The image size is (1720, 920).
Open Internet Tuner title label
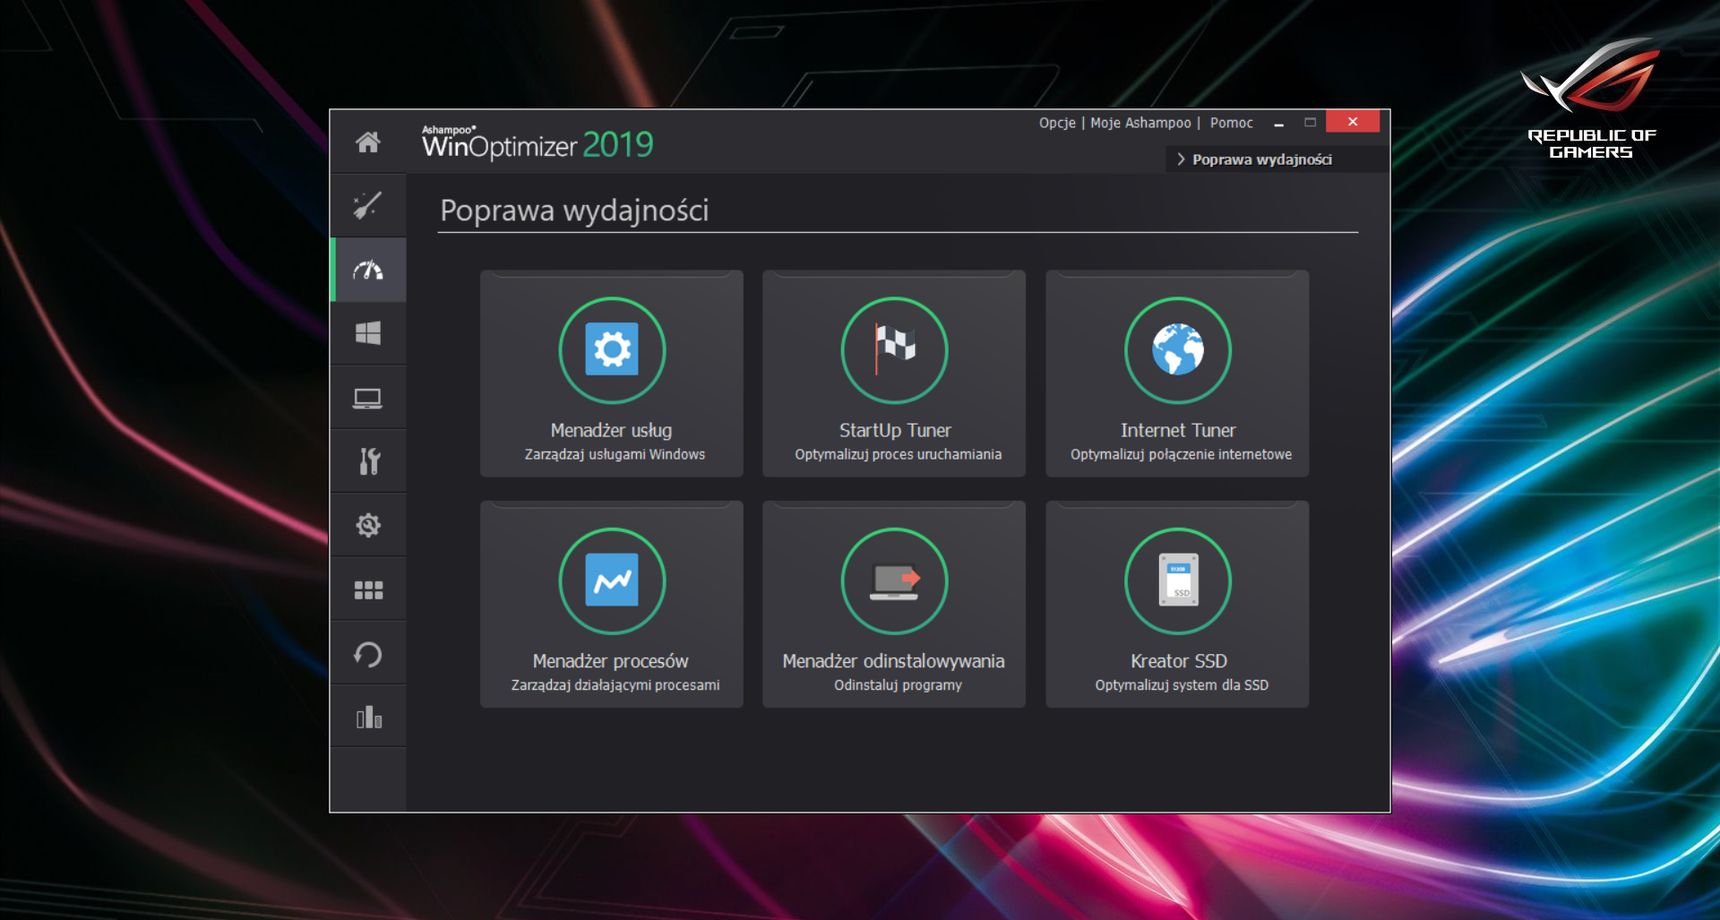pyautogui.click(x=1178, y=430)
